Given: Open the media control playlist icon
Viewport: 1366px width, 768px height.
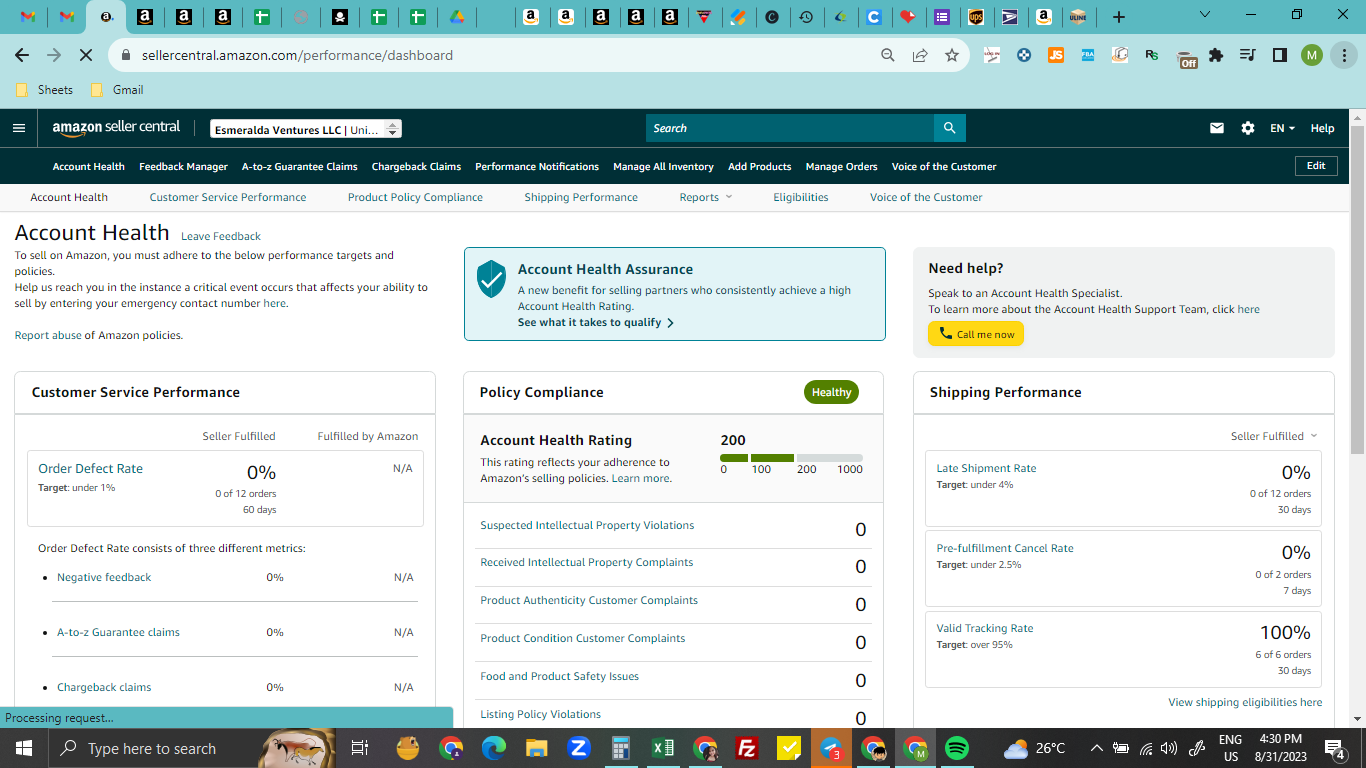Looking at the screenshot, I should click(1247, 55).
